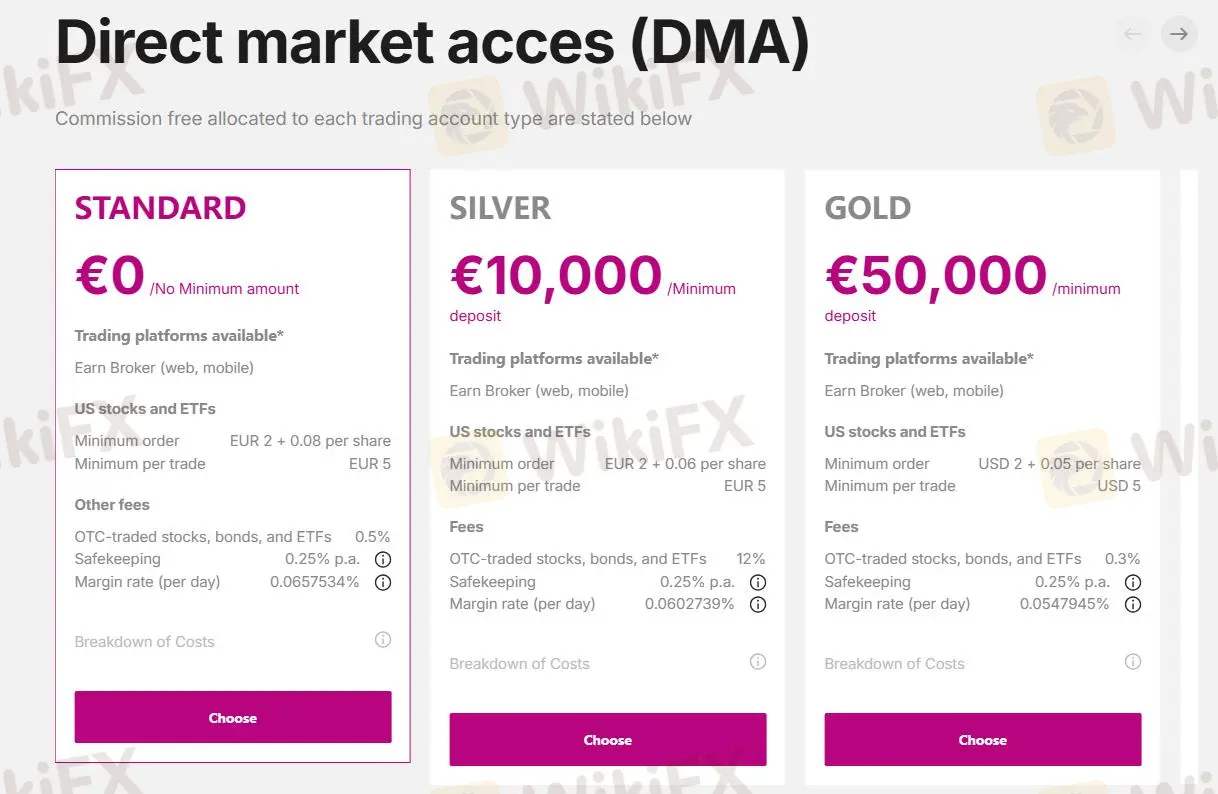Select the STANDARD plan heading

tap(160, 208)
